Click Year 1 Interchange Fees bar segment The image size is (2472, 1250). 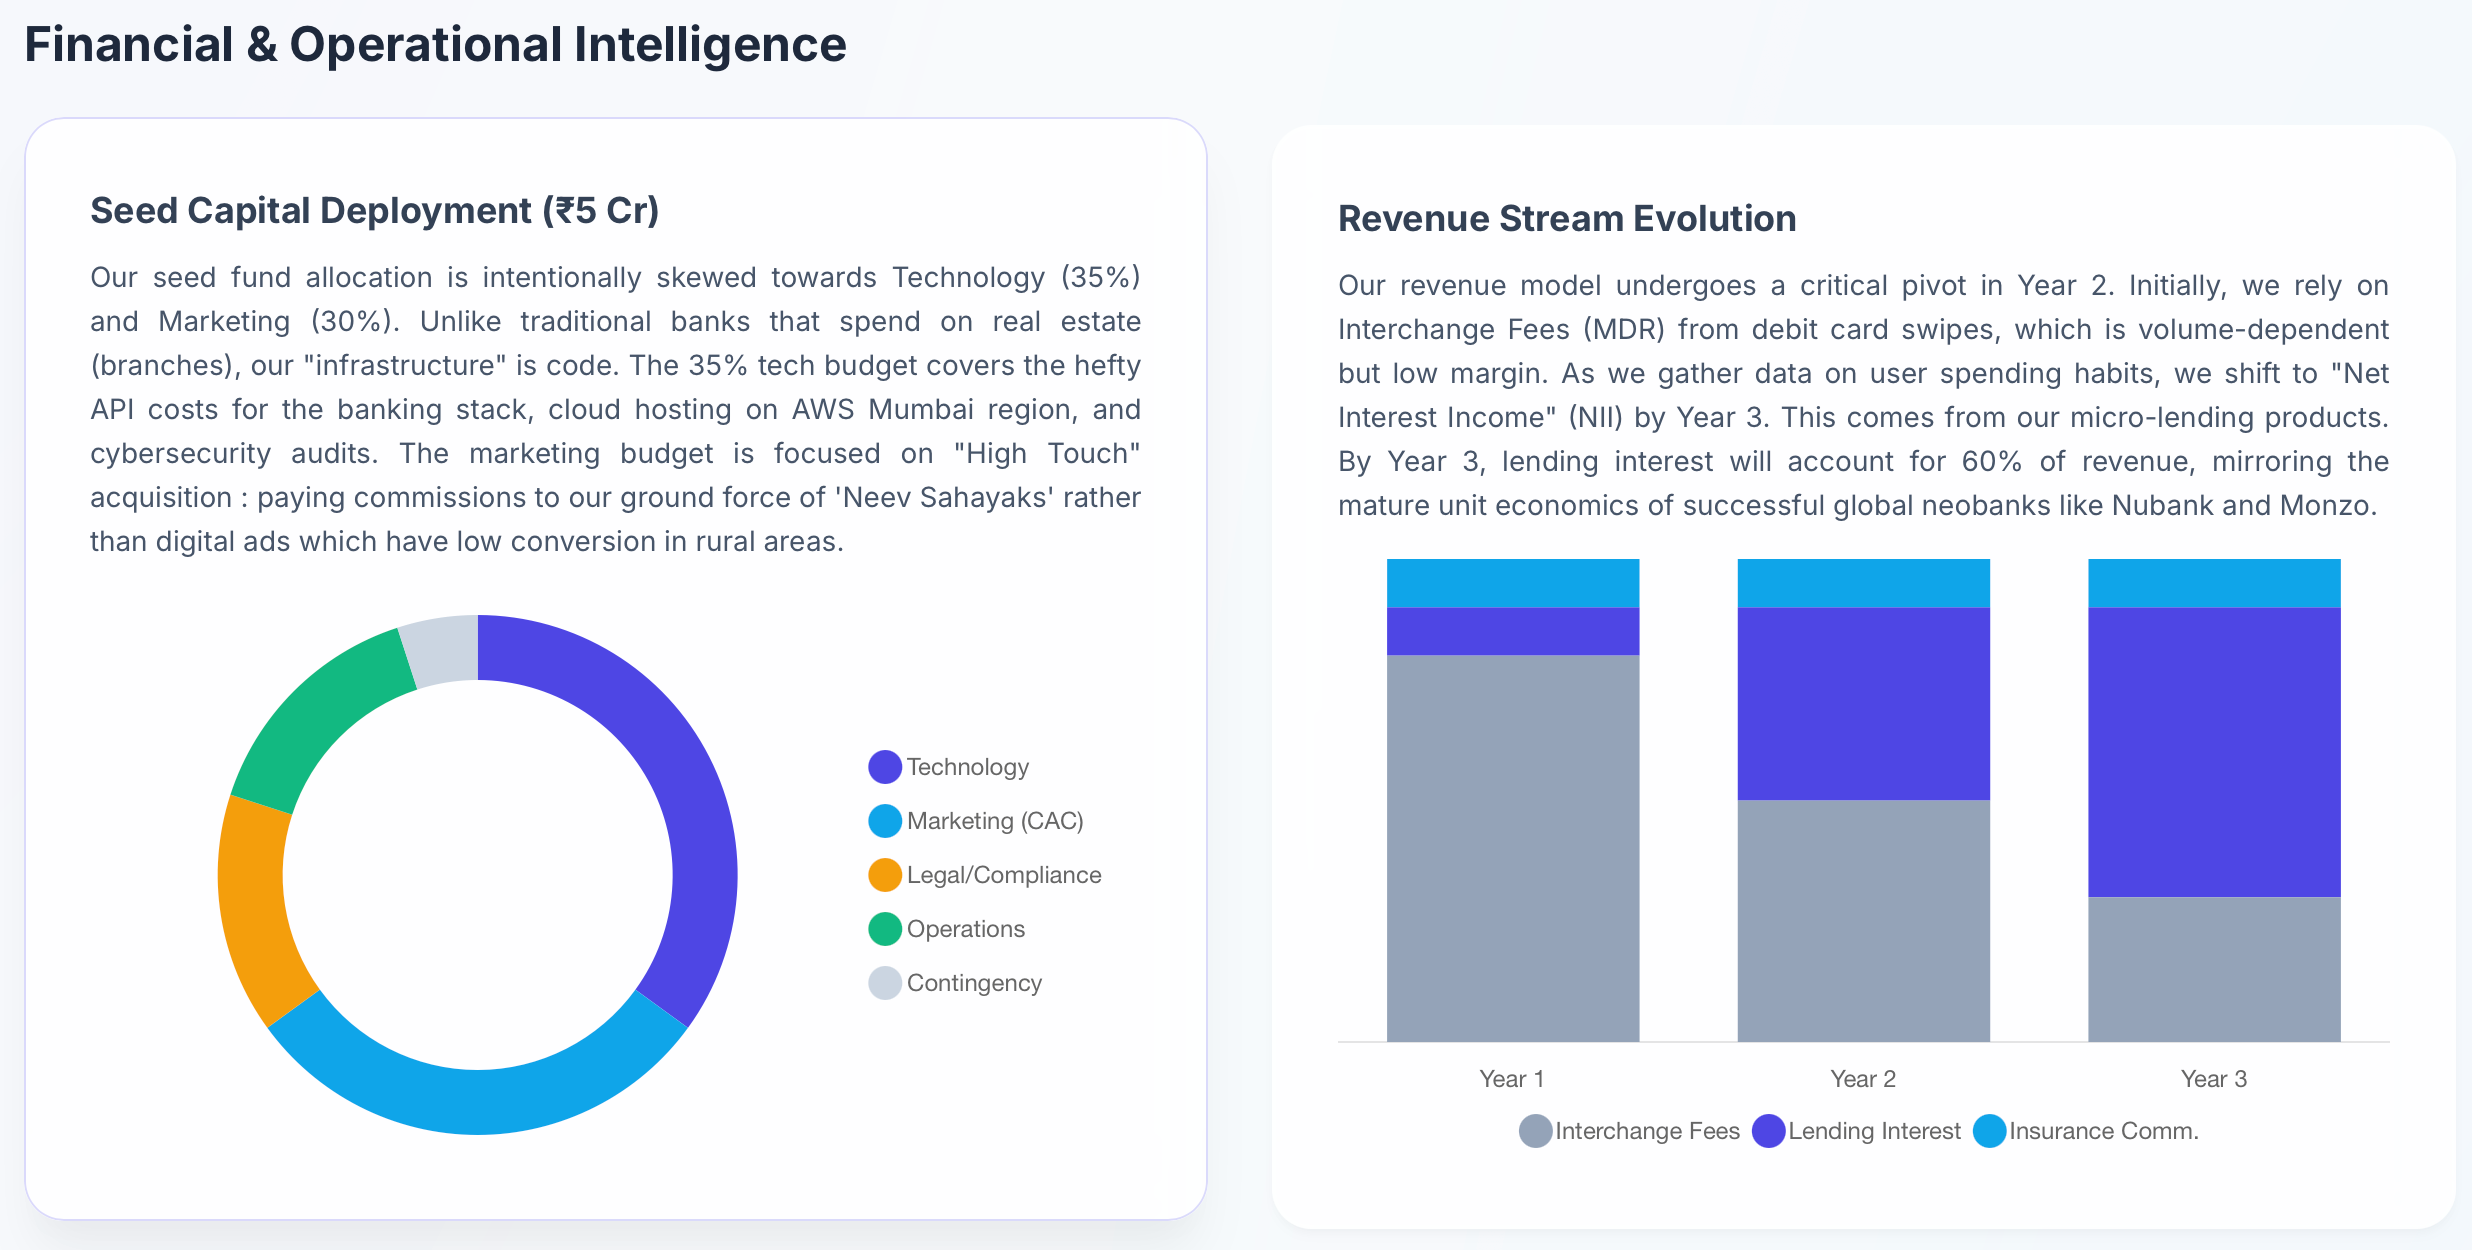coord(1513,848)
